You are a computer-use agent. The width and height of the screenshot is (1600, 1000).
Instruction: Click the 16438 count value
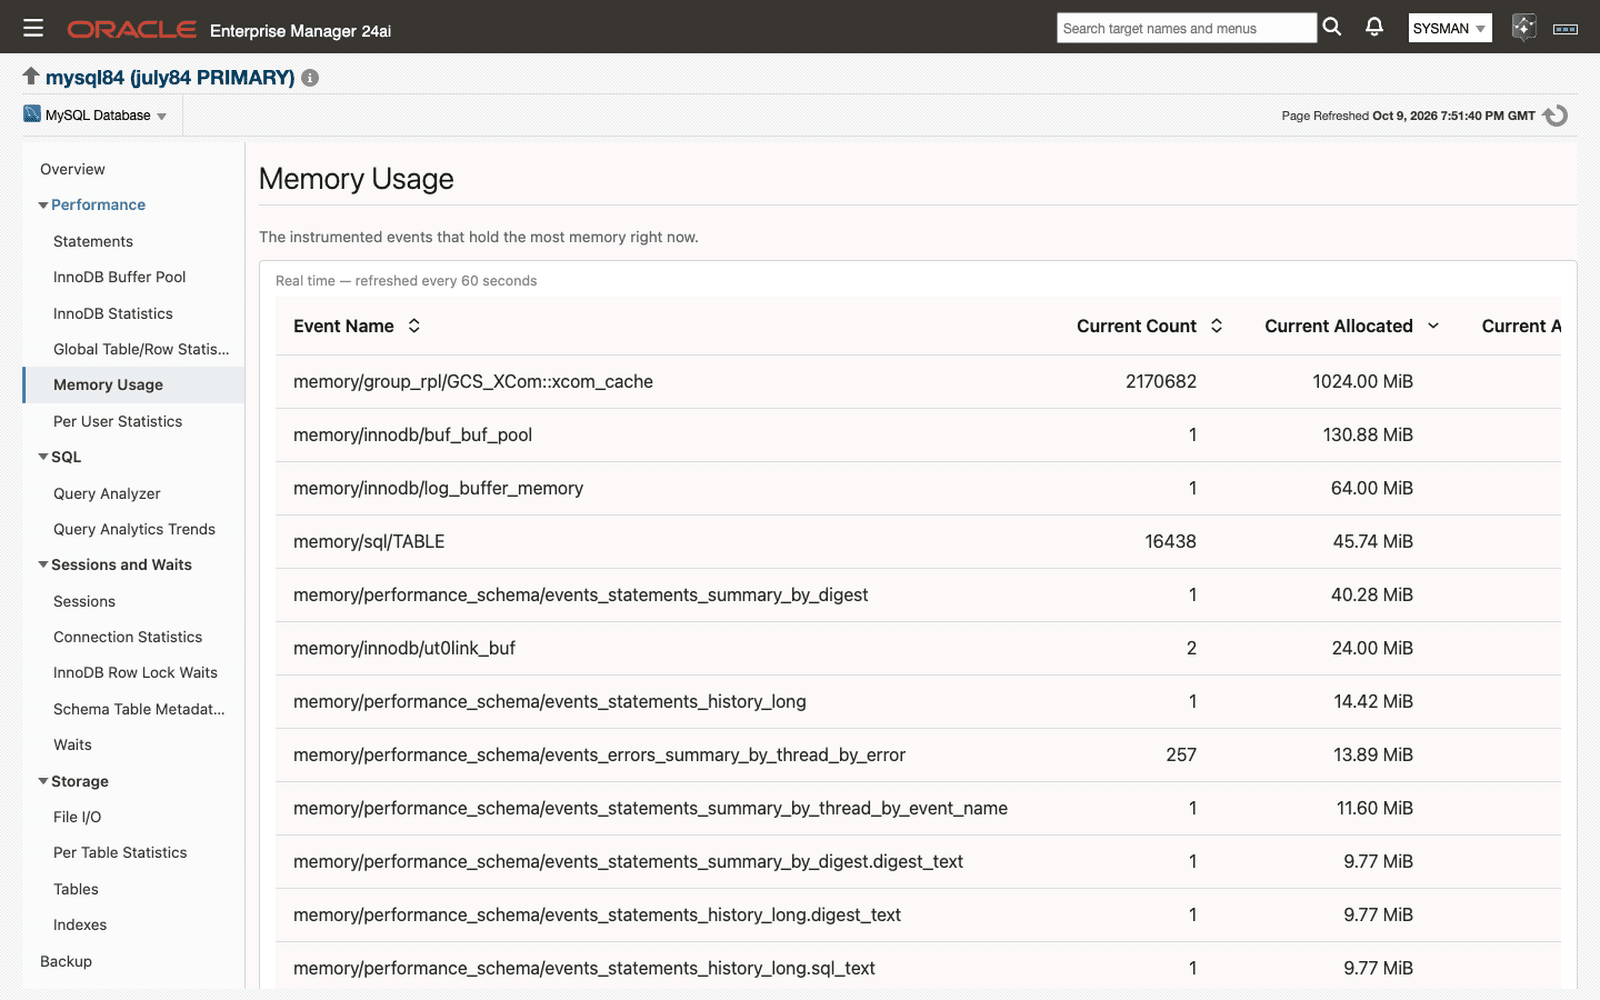(1170, 541)
